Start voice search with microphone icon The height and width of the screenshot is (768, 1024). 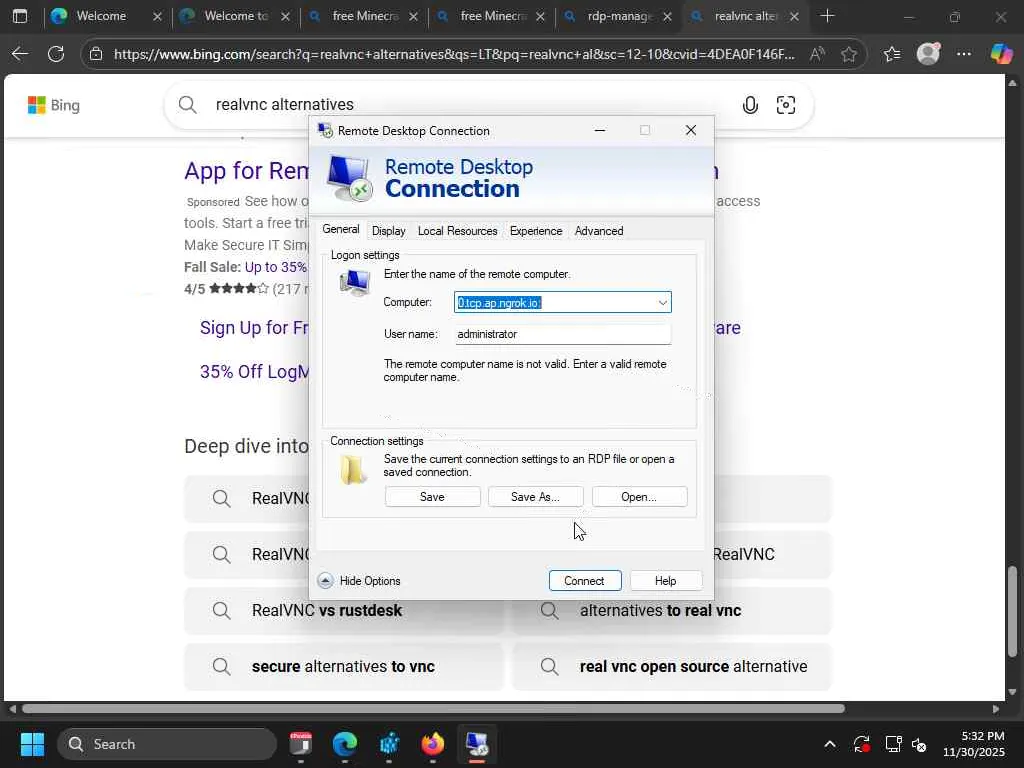750,104
